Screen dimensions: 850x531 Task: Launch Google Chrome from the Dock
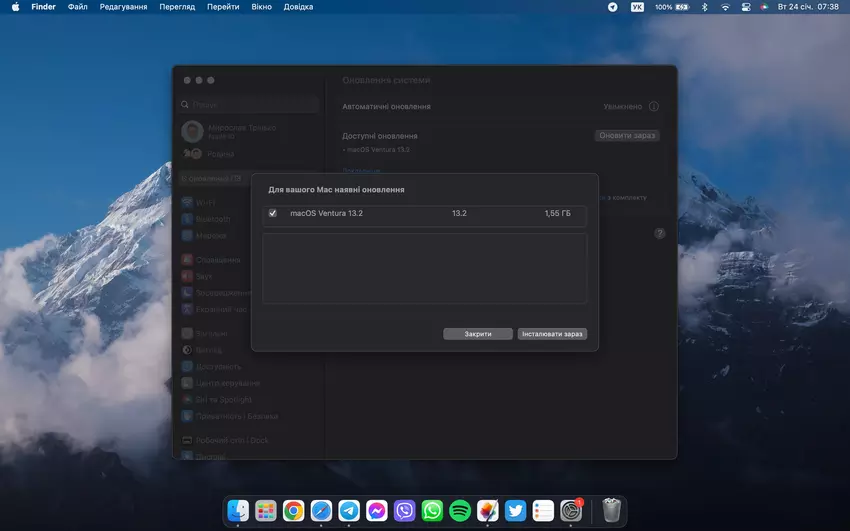[293, 511]
